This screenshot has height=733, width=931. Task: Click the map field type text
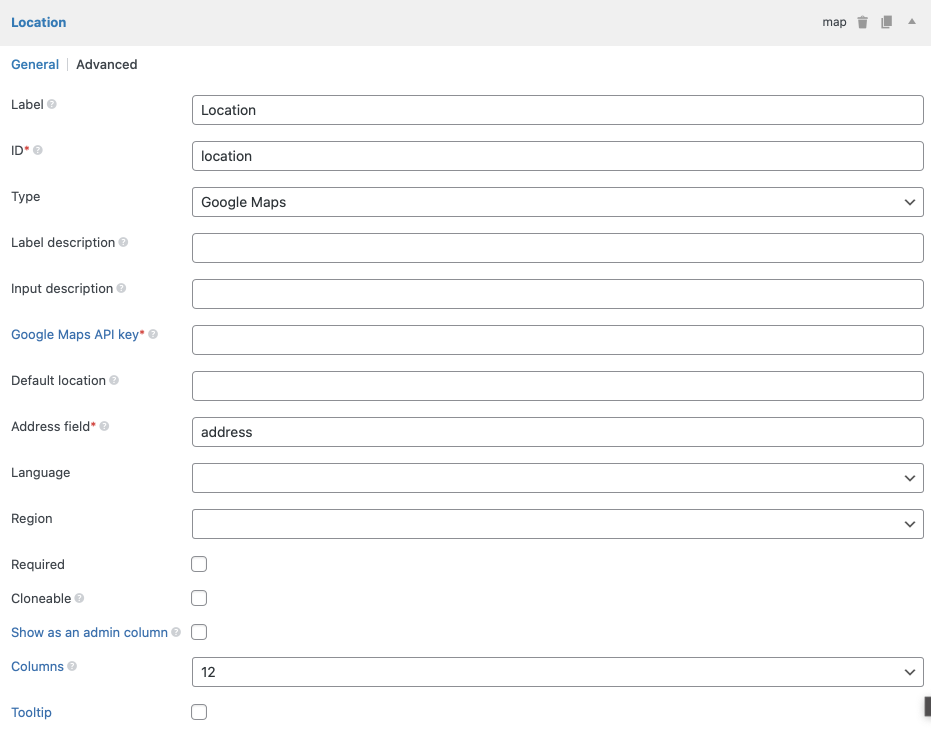834,22
